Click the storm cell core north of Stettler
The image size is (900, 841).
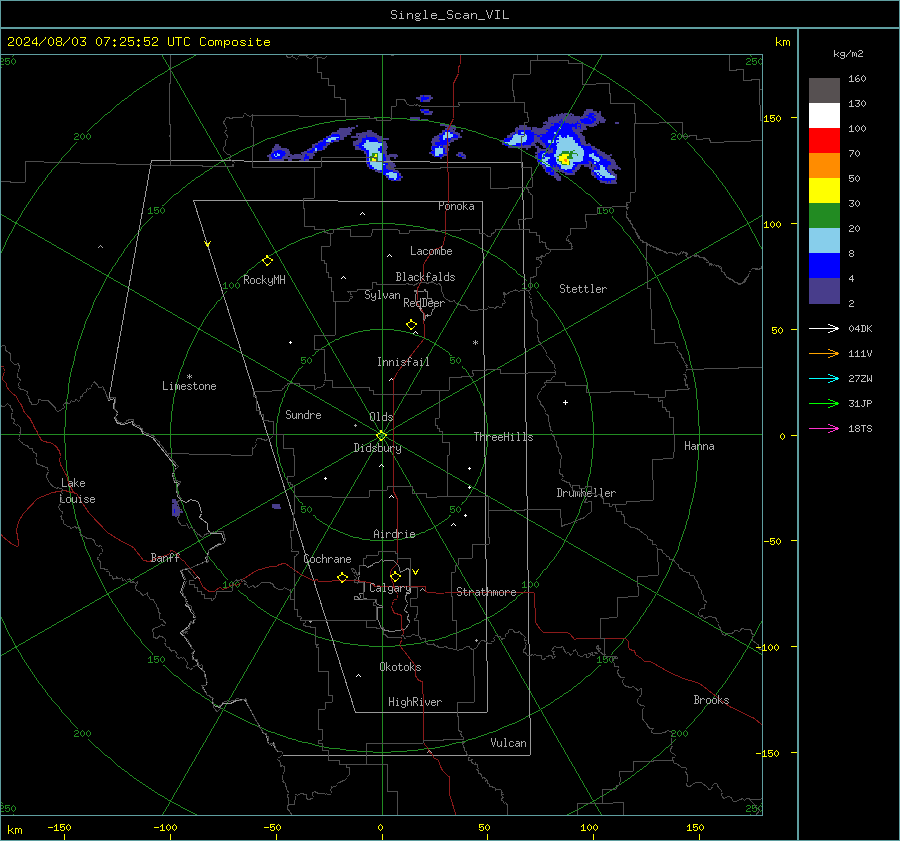(565, 158)
